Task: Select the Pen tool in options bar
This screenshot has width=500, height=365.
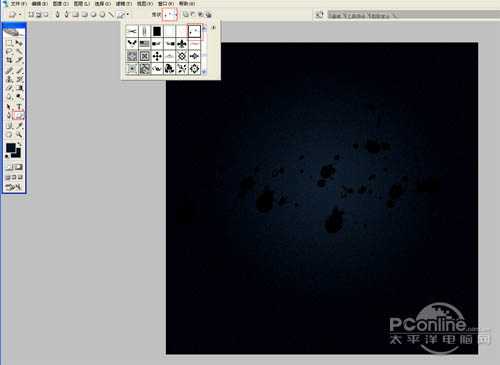Action: 58,14
